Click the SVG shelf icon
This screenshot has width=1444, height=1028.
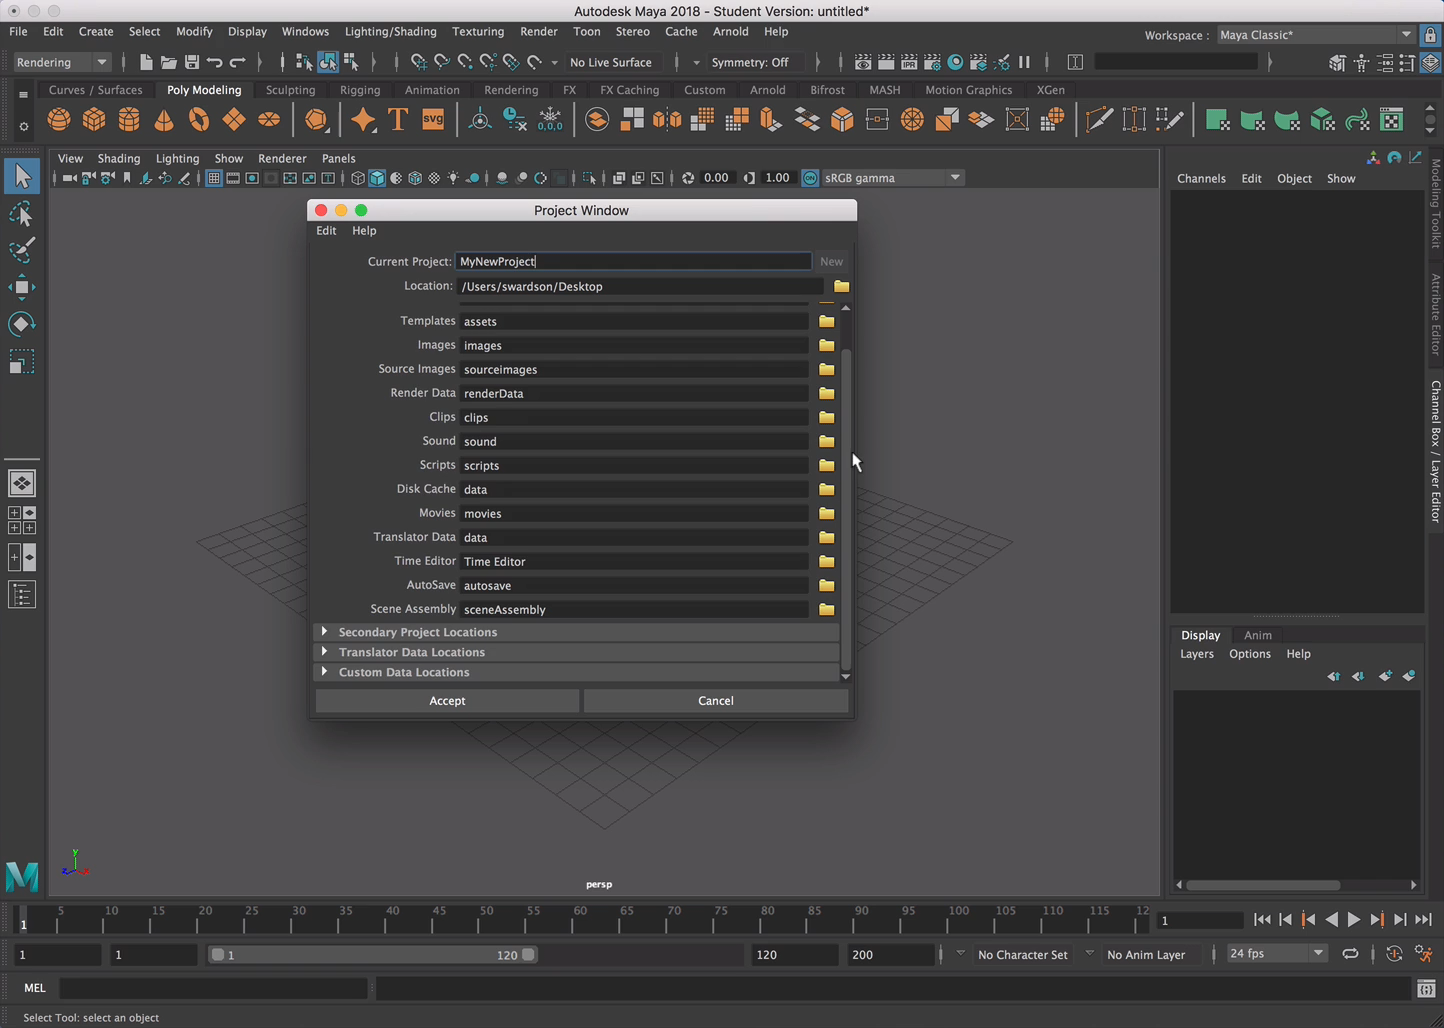[x=433, y=120]
